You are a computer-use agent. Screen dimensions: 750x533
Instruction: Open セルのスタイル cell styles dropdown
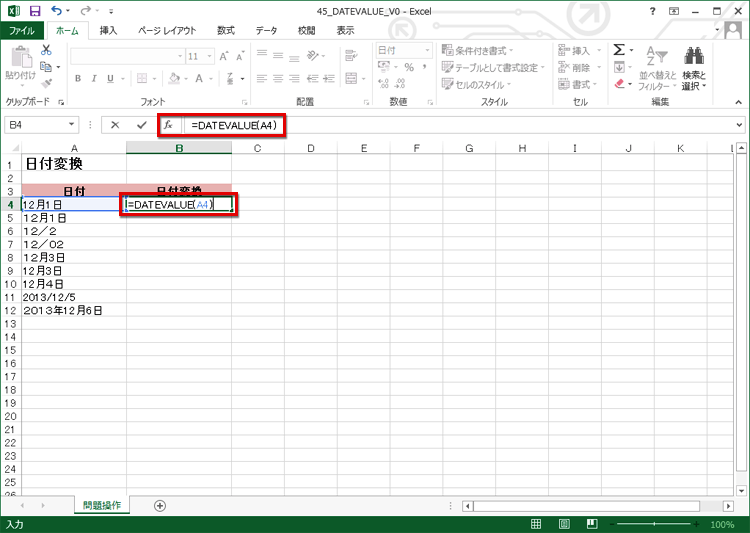(476, 84)
